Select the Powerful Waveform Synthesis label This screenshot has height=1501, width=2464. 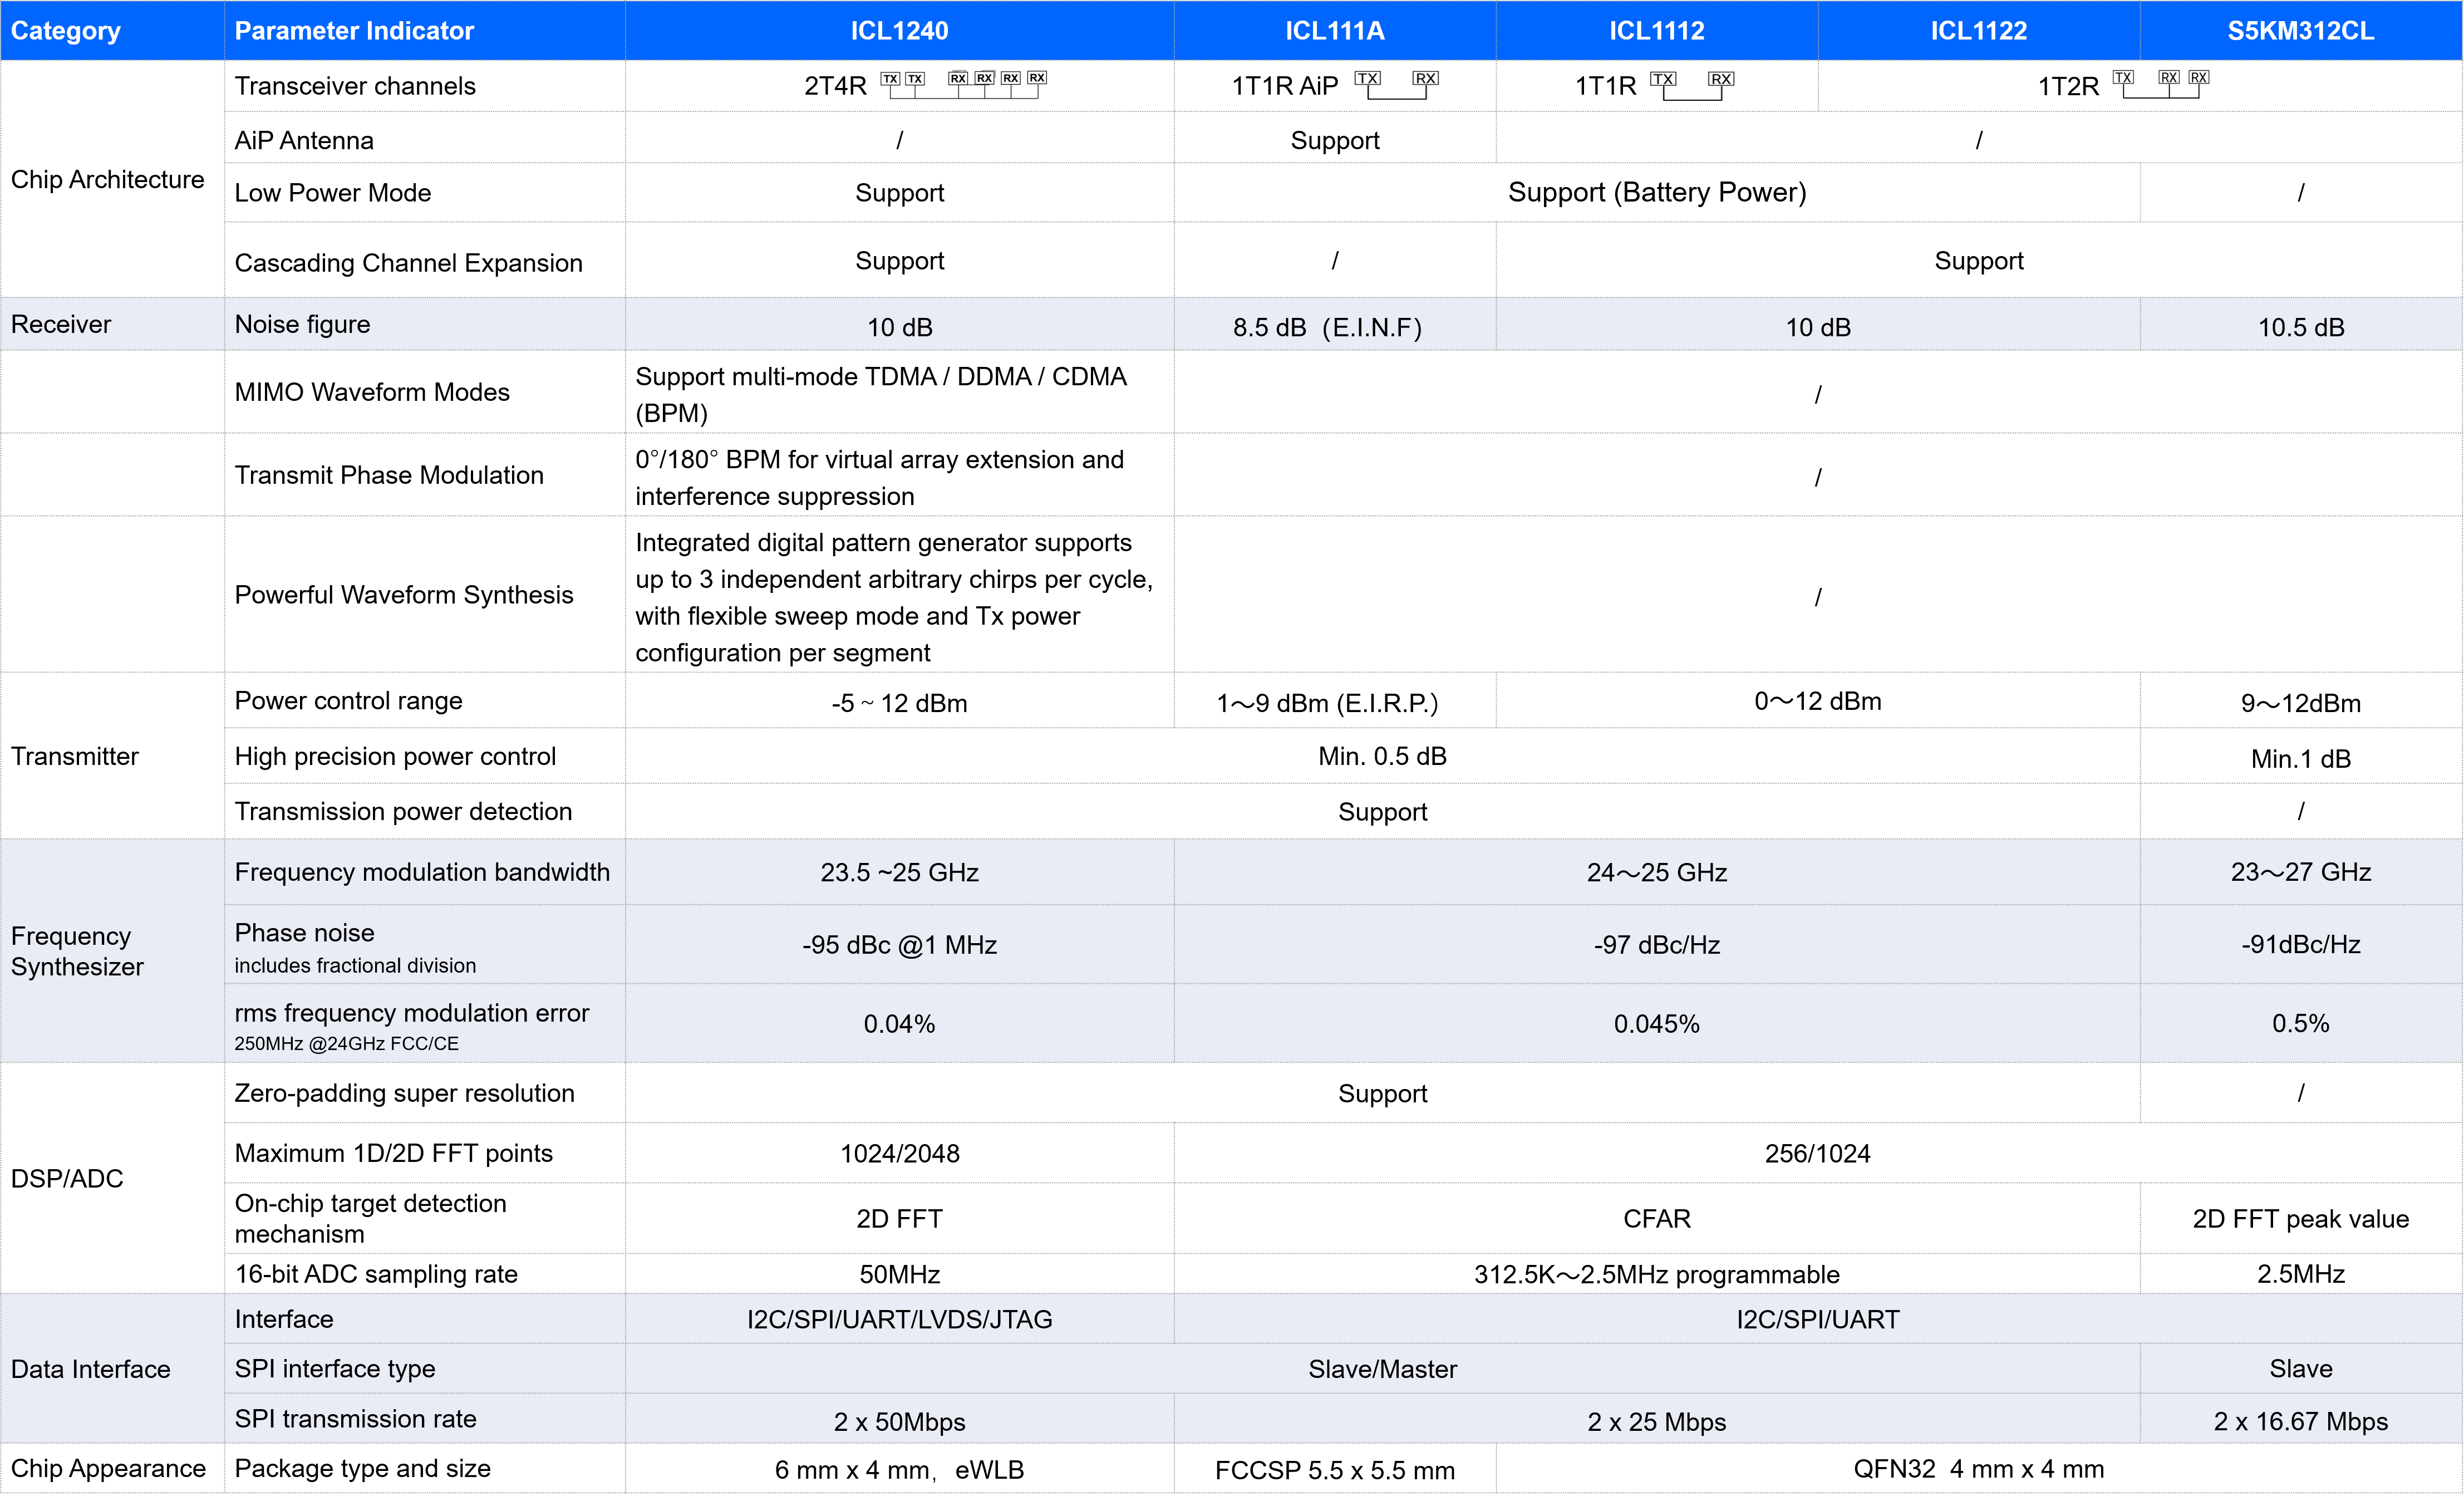404,595
